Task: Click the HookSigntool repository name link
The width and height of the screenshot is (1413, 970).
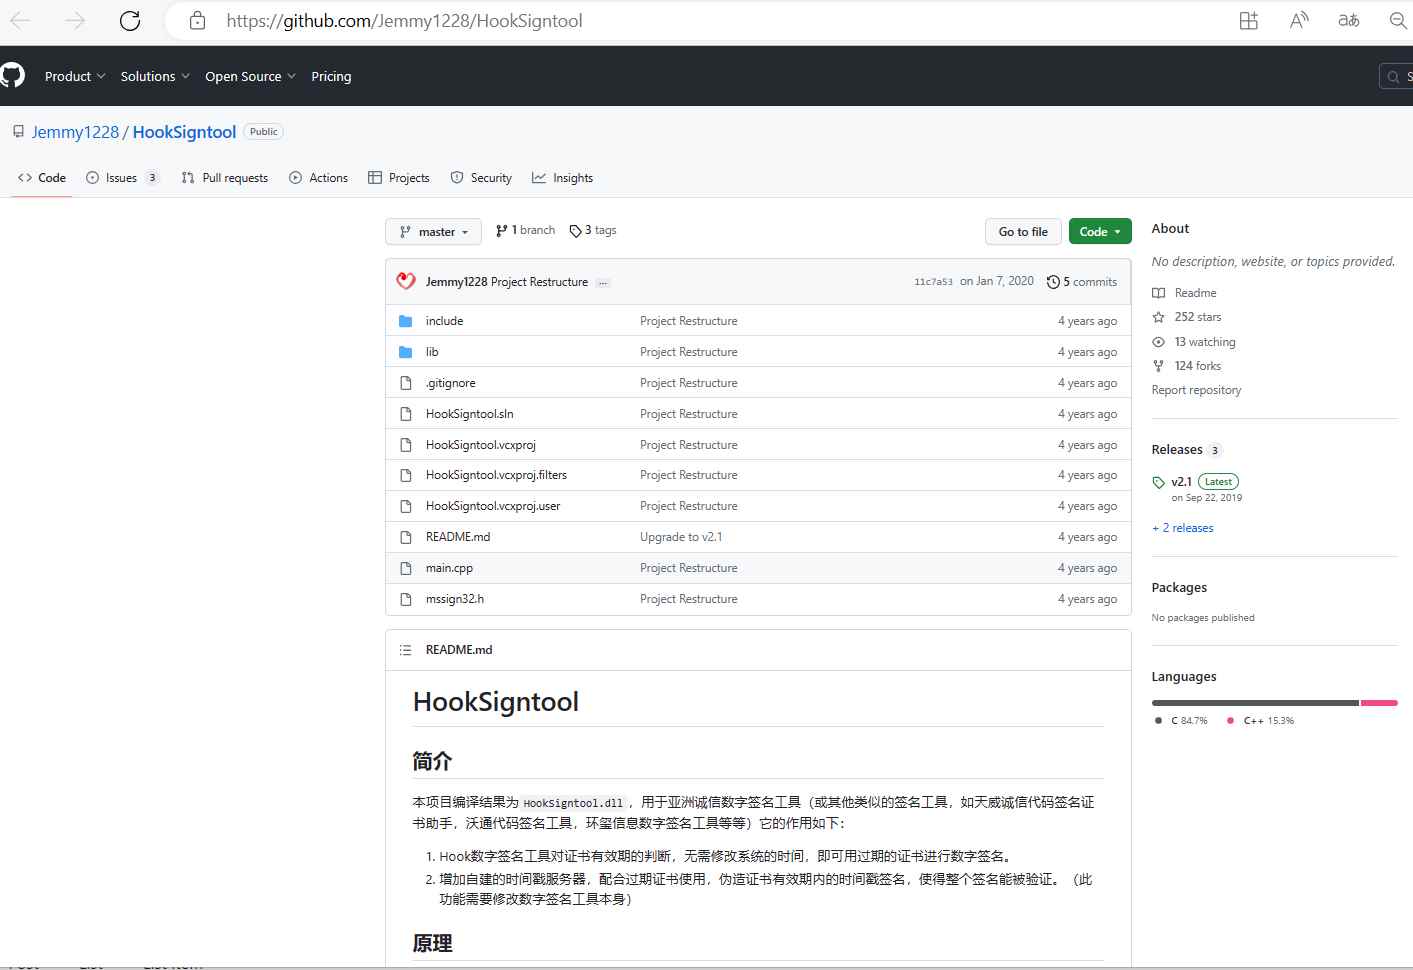Action: 184,132
